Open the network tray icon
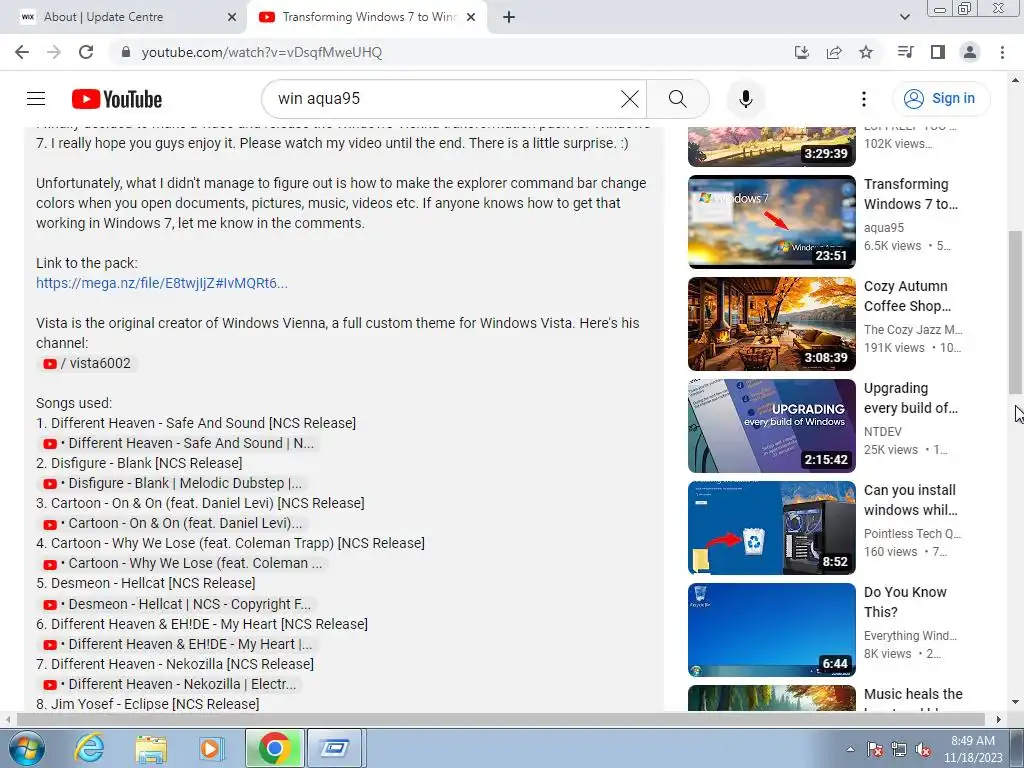 [x=899, y=748]
